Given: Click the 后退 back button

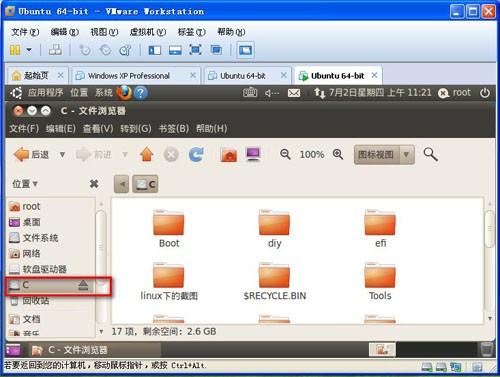Looking at the screenshot, I should point(31,155).
